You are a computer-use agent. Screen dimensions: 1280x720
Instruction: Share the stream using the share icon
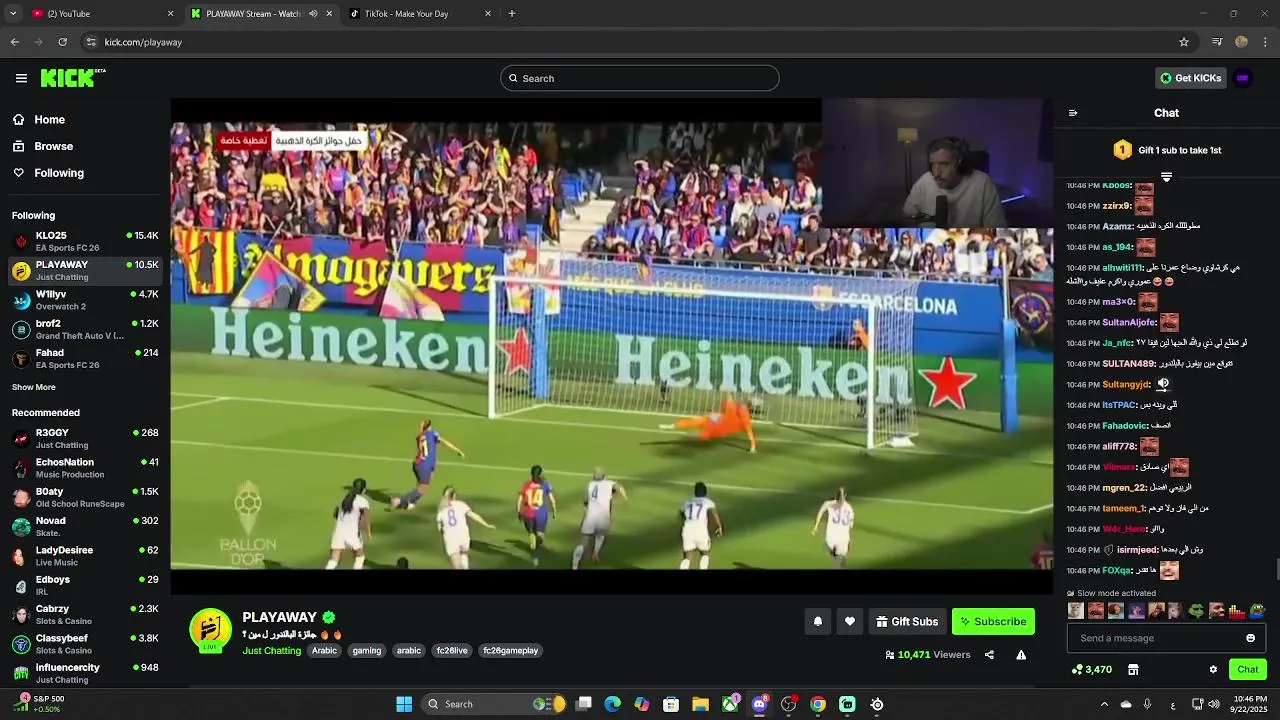[989, 655]
